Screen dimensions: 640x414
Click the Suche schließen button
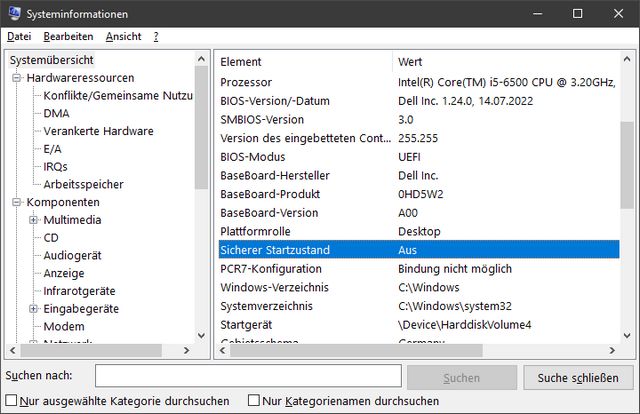pos(578,377)
